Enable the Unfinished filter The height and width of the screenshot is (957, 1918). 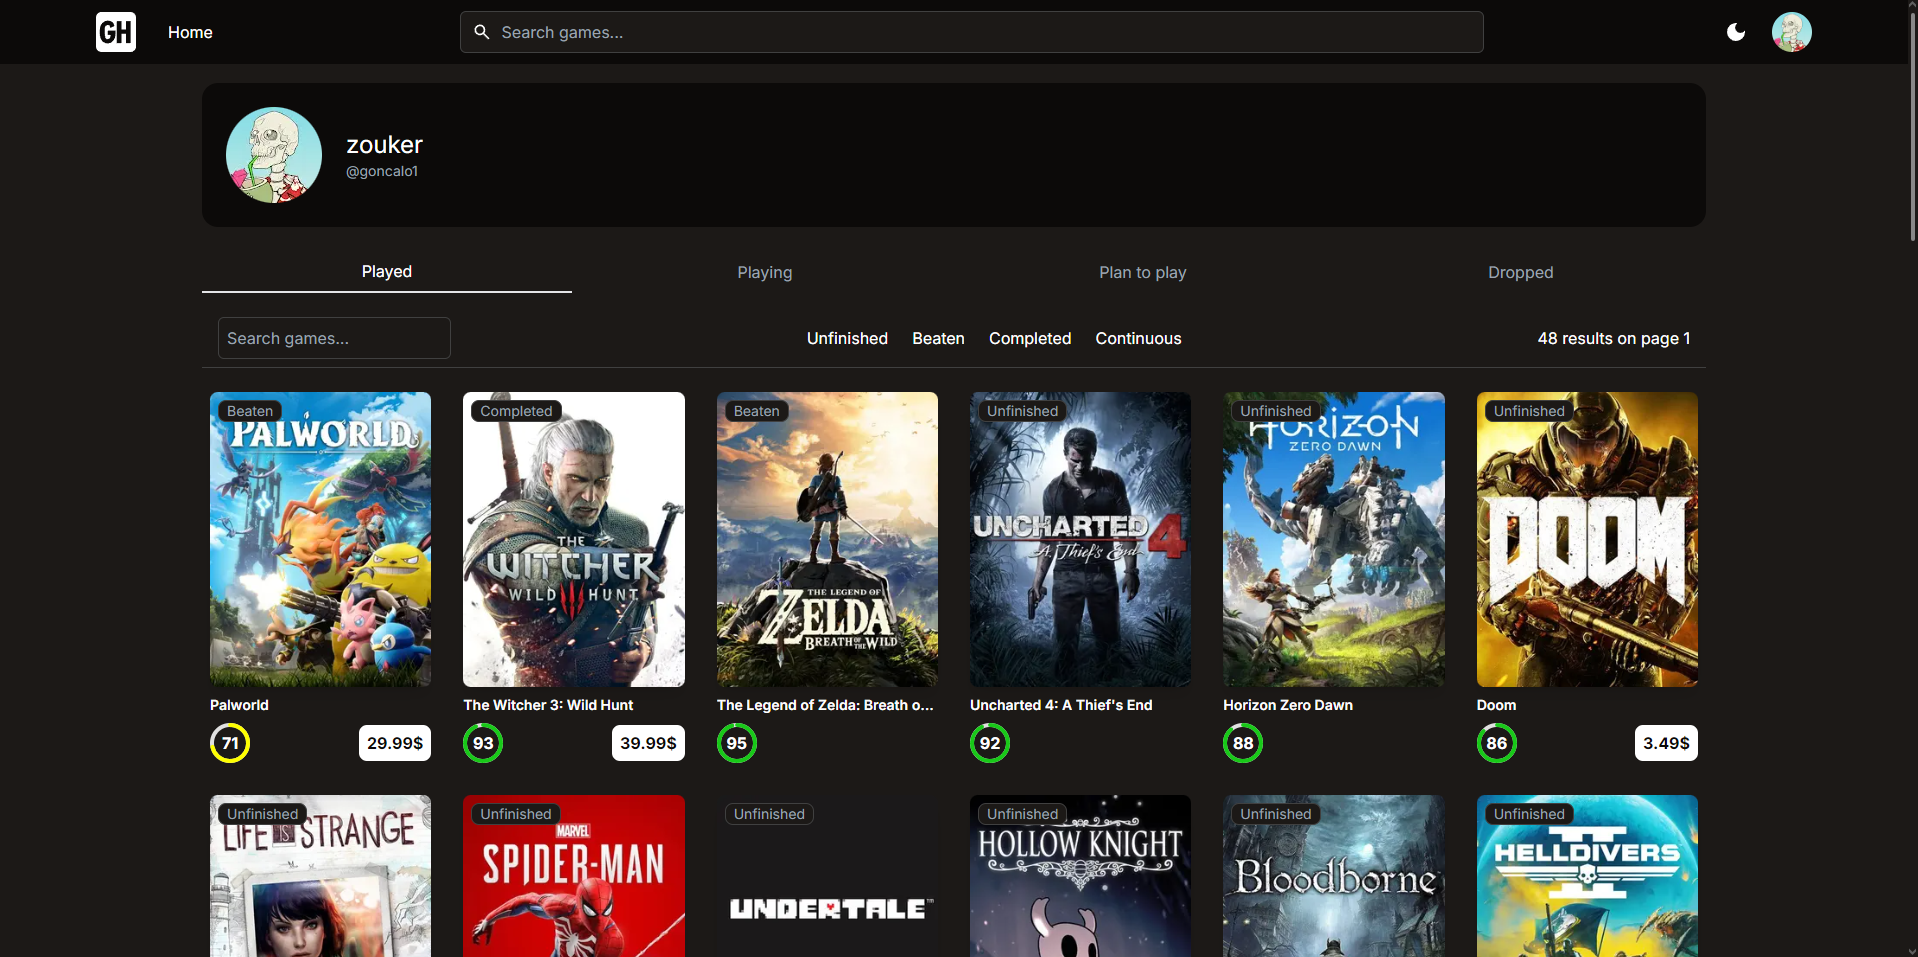(846, 338)
